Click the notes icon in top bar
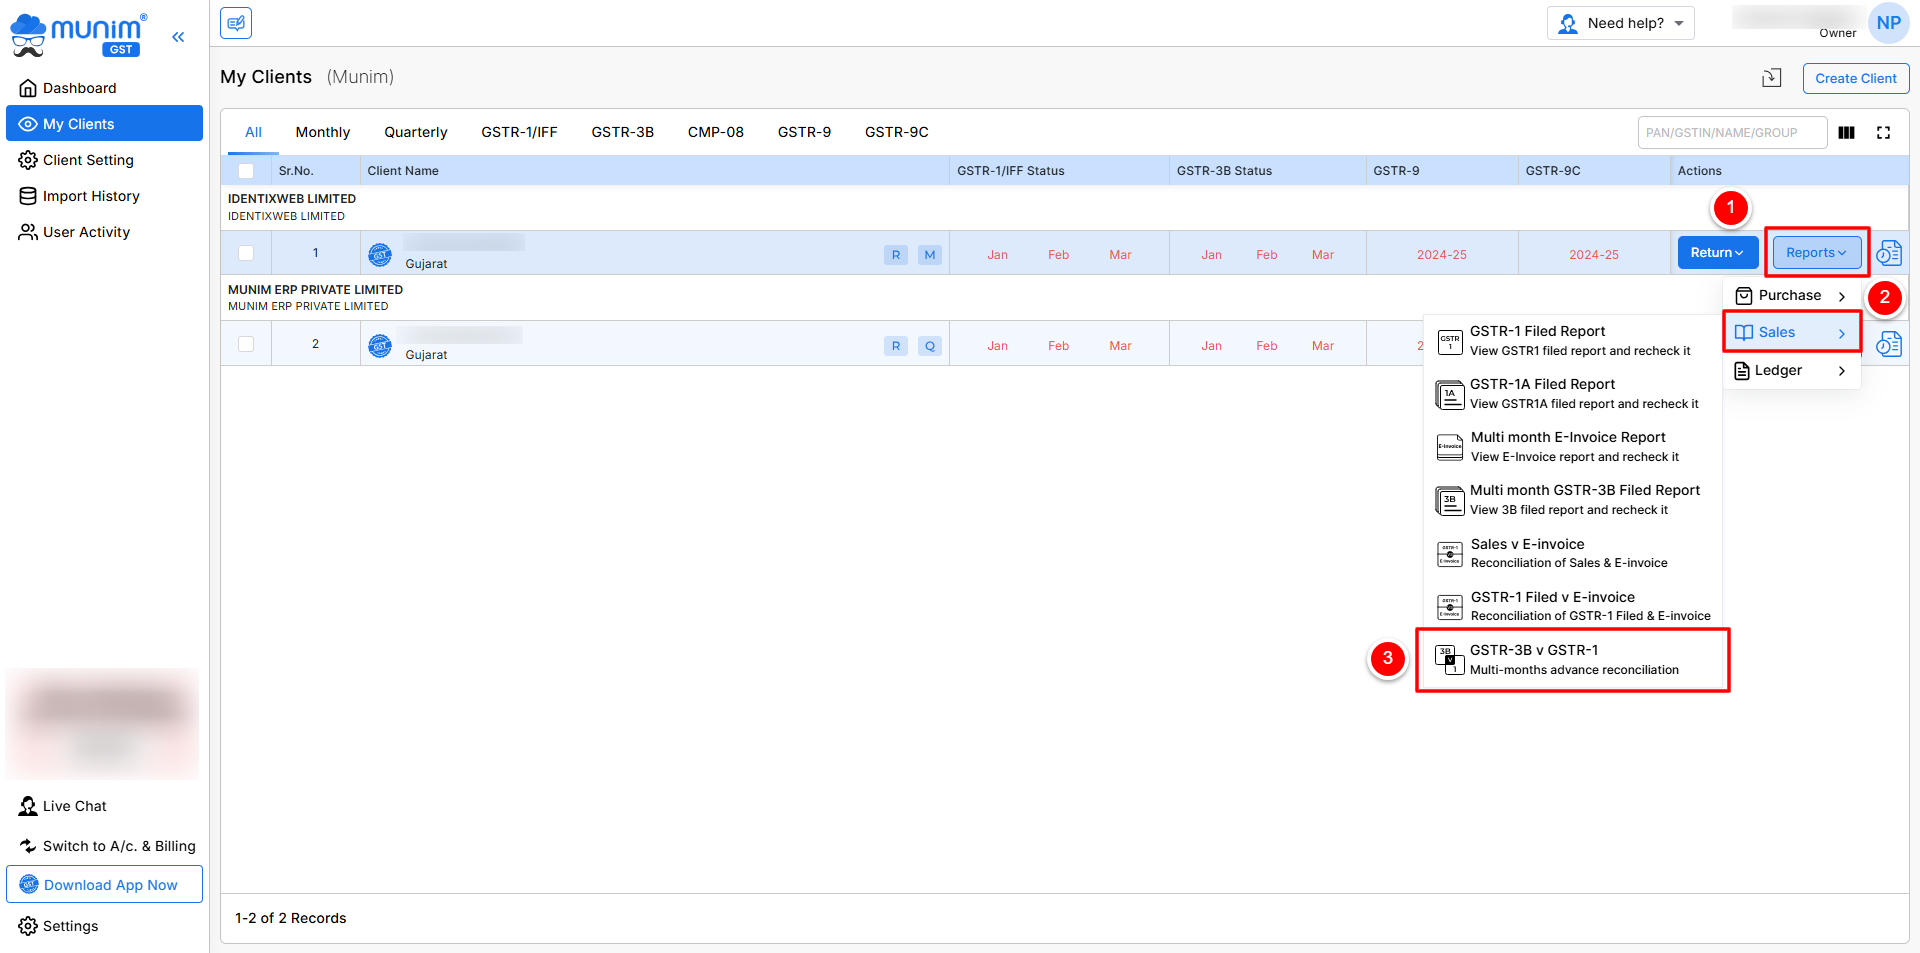Image resolution: width=1920 pixels, height=953 pixels. pos(236,23)
